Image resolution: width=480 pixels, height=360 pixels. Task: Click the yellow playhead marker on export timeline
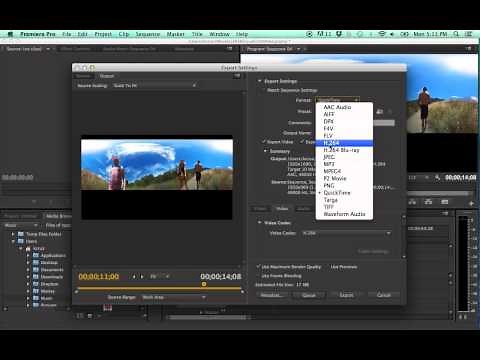pyautogui.click(x=204, y=284)
